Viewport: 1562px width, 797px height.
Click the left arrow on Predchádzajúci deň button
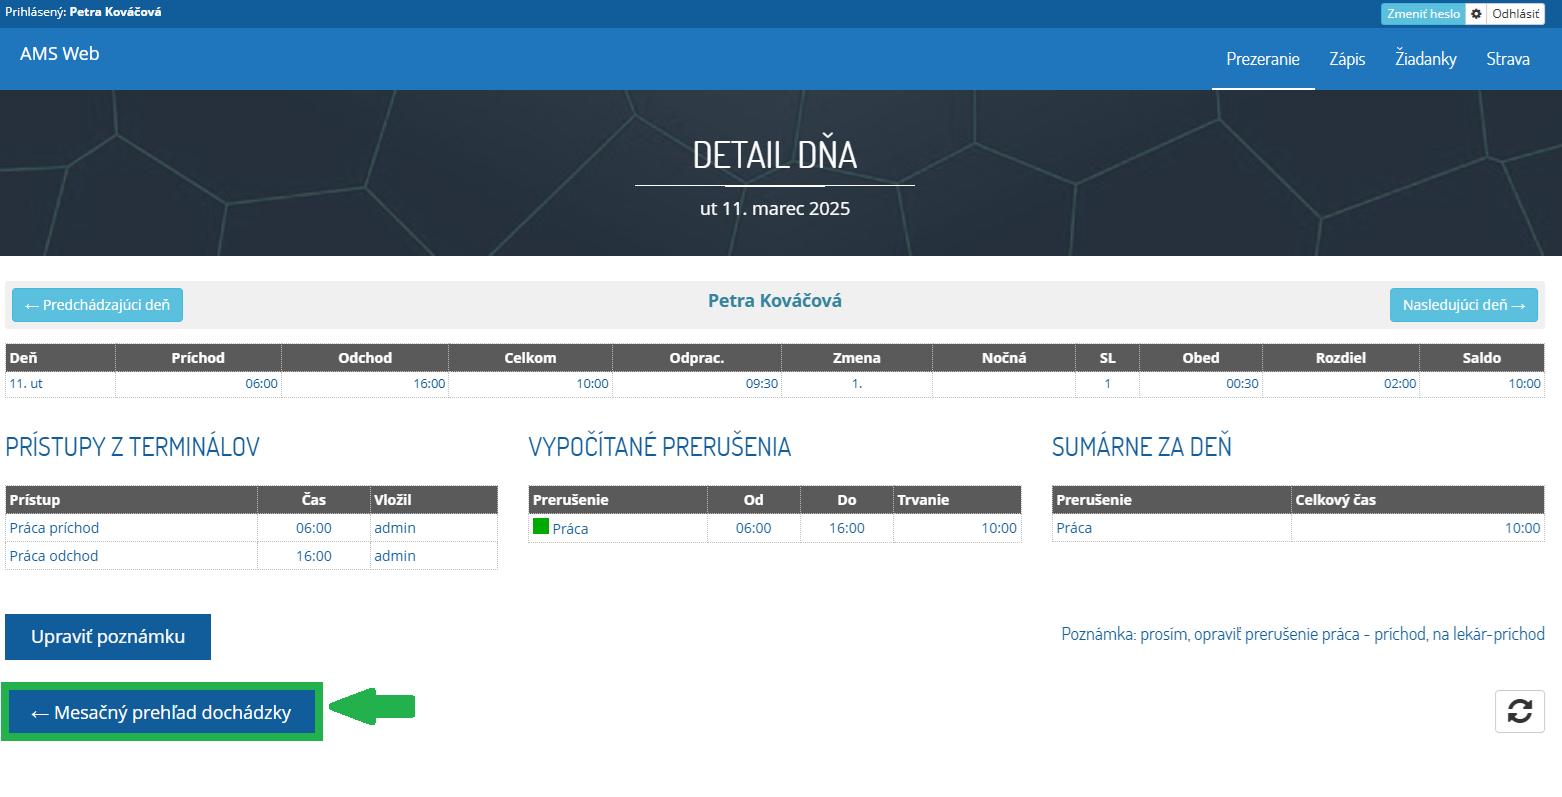pos(32,304)
